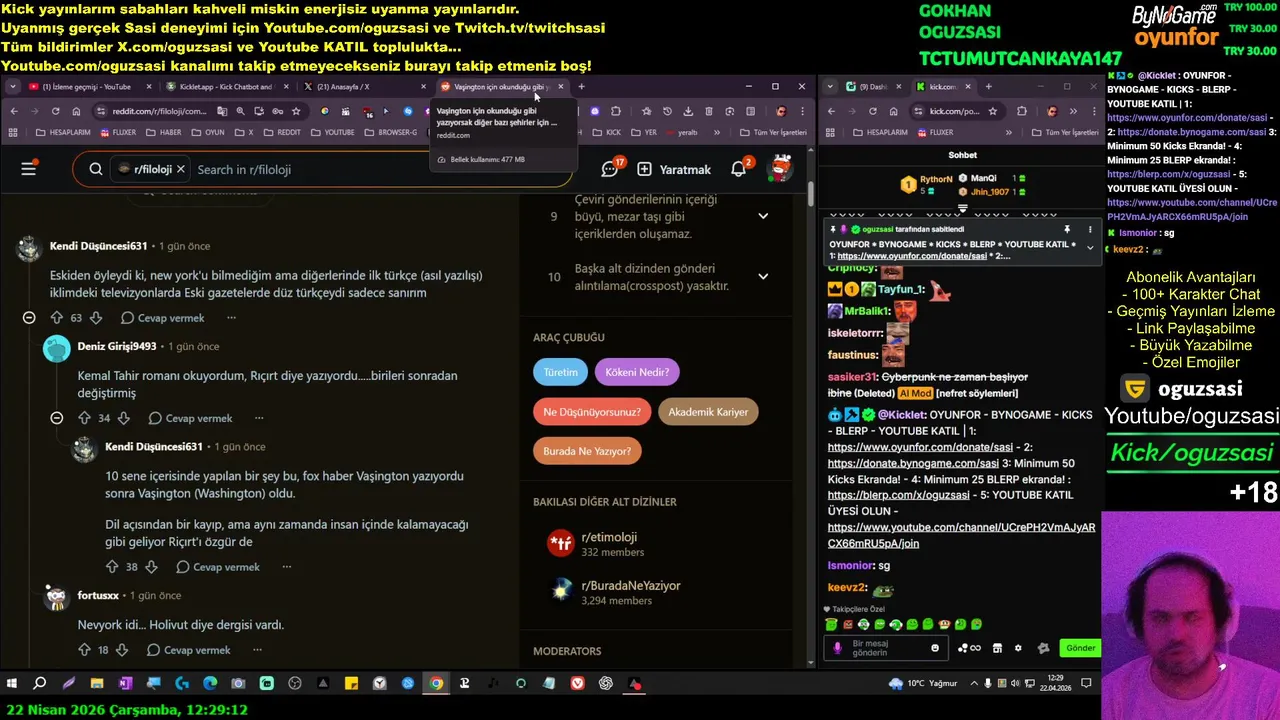Select the Ne Düşünüyorsunuz? flair button
The height and width of the screenshot is (720, 1280).
[x=592, y=412]
